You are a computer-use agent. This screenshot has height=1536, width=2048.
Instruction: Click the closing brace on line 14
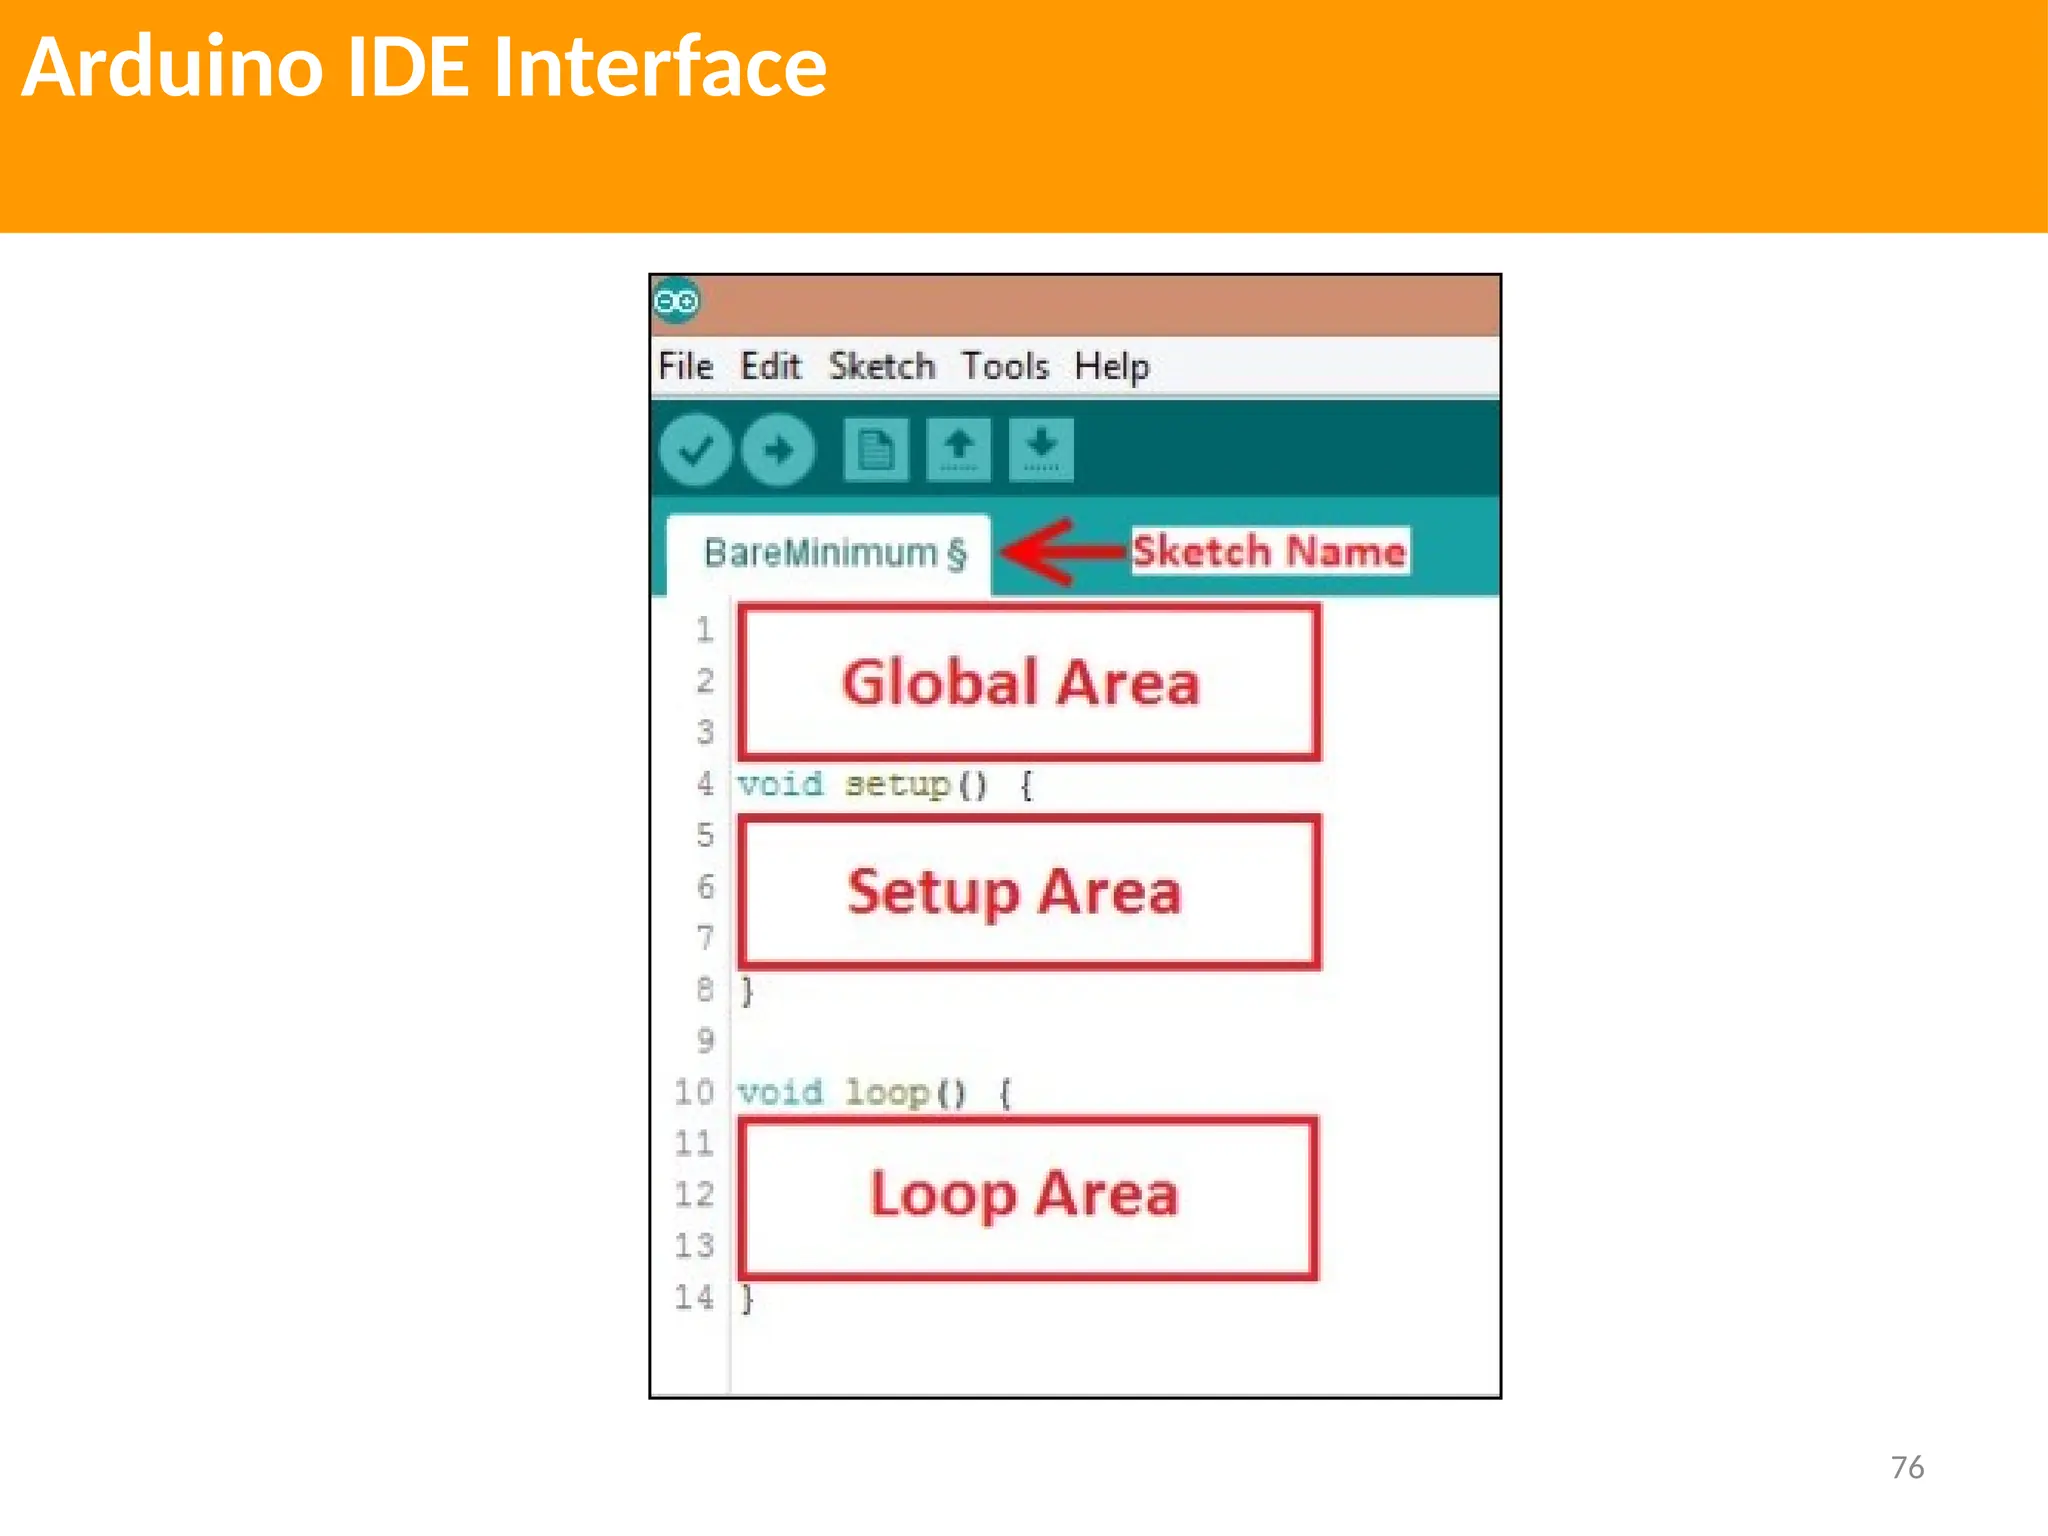pos(747,1299)
